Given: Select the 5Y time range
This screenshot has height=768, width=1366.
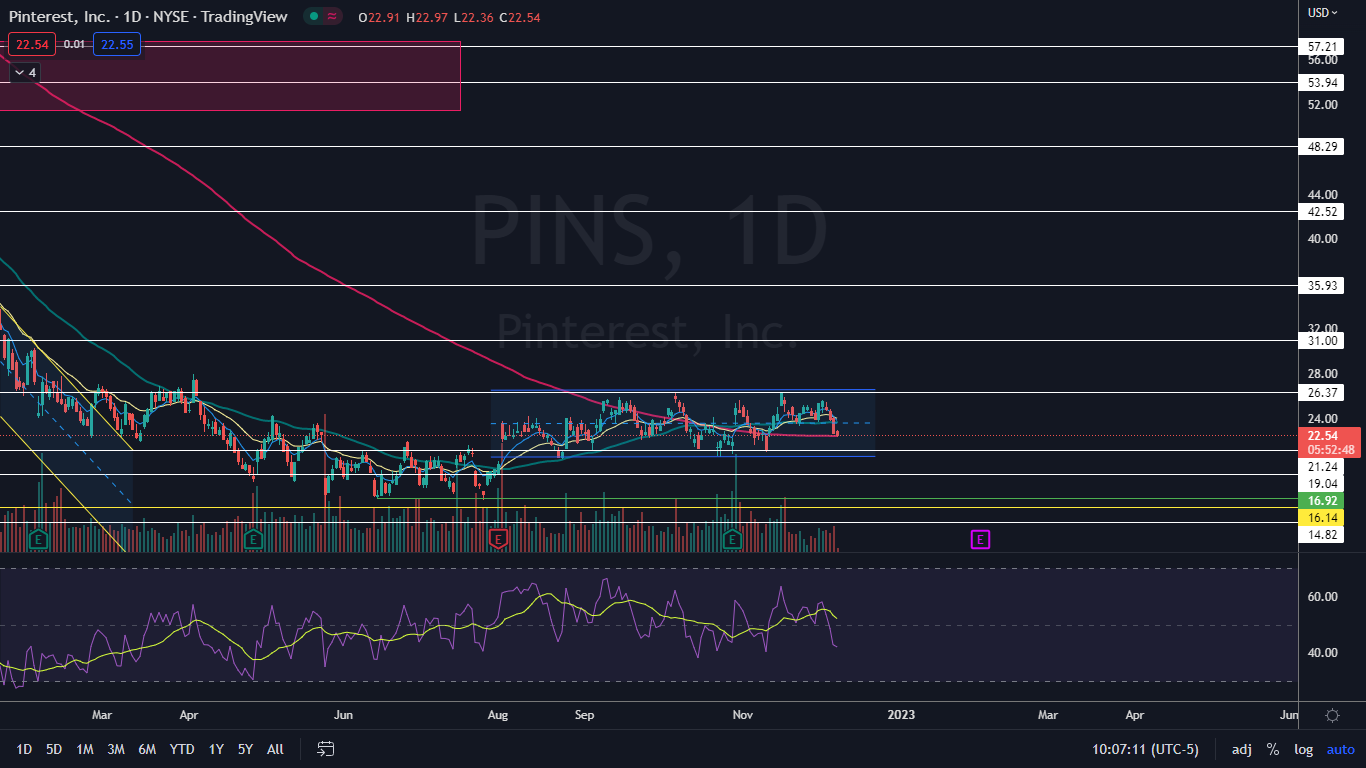Looking at the screenshot, I should (x=245, y=749).
